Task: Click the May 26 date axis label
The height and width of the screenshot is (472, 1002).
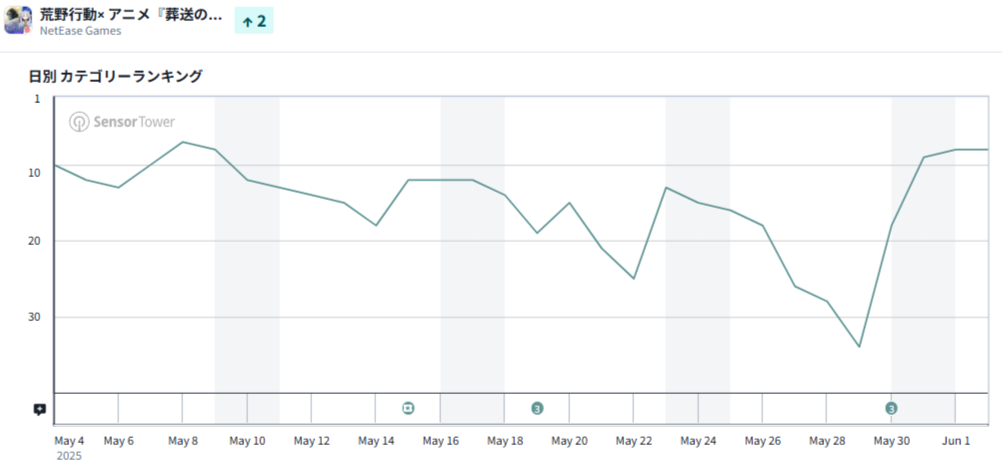Action: coord(762,441)
